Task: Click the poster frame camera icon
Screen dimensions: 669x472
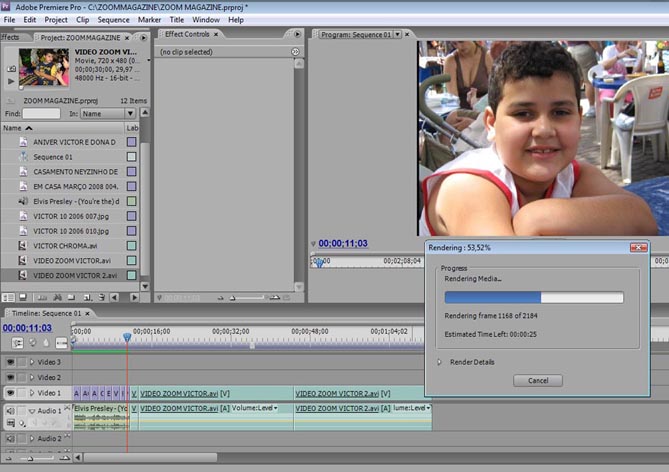Action: point(10,70)
